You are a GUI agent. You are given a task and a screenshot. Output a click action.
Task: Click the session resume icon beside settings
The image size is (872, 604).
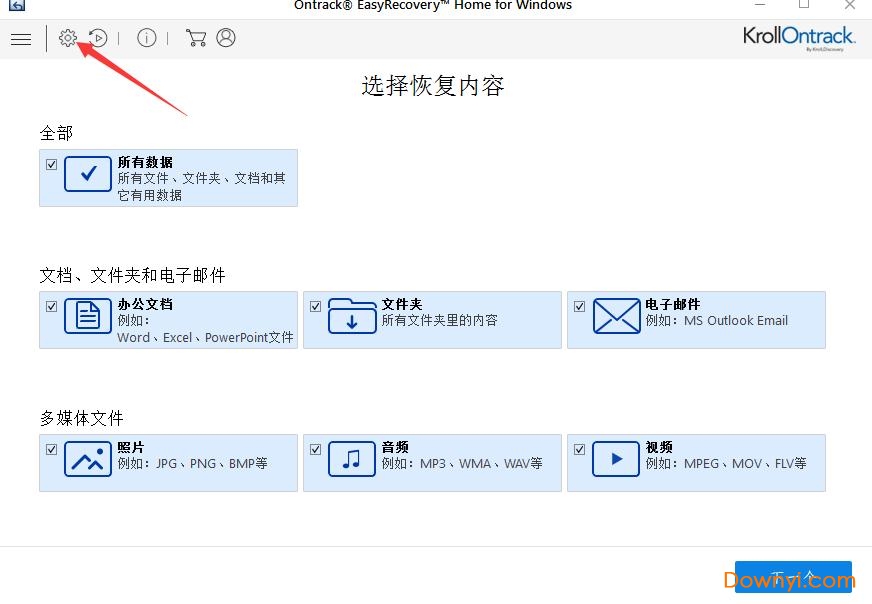[98, 38]
